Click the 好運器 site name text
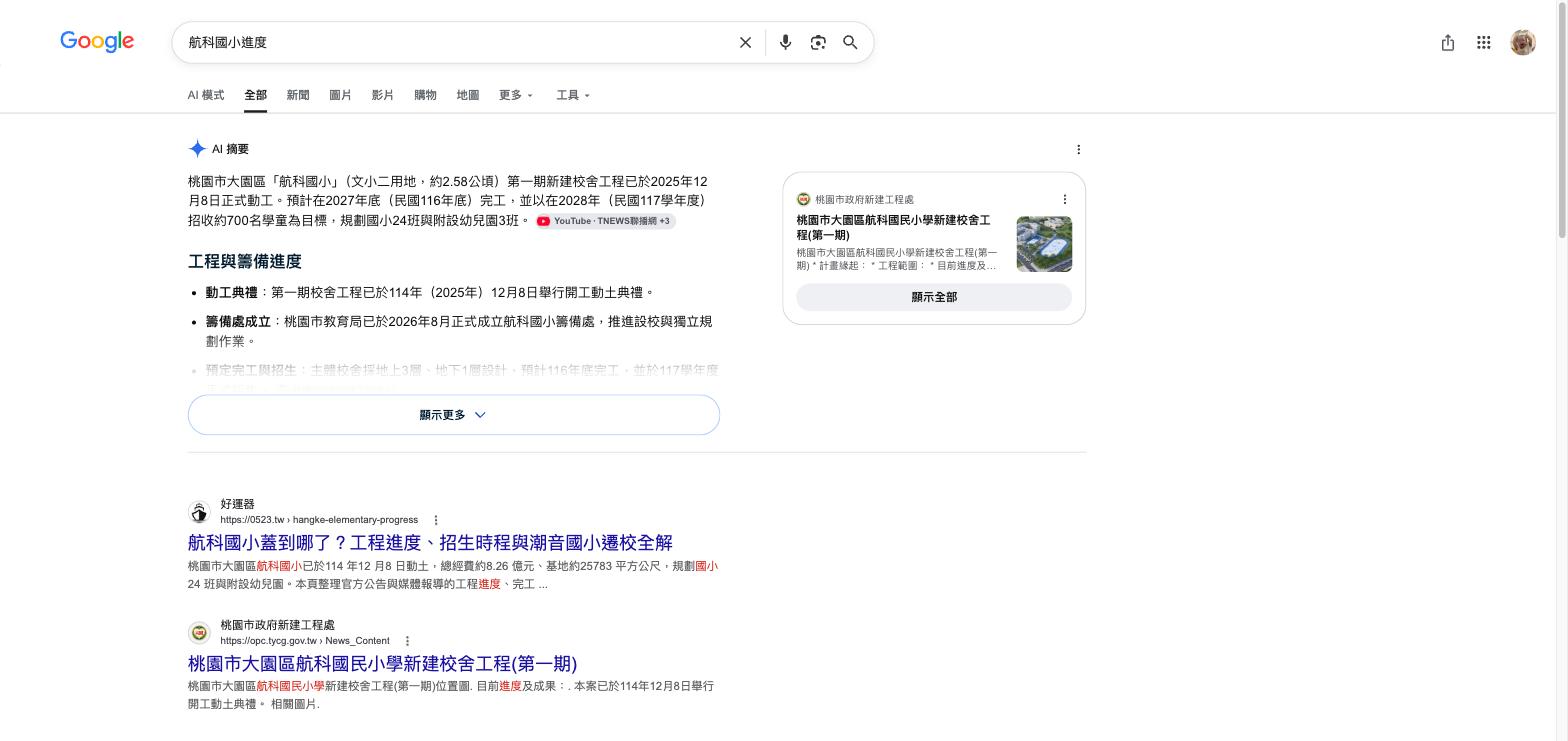This screenshot has height=741, width=1568. (x=237, y=504)
